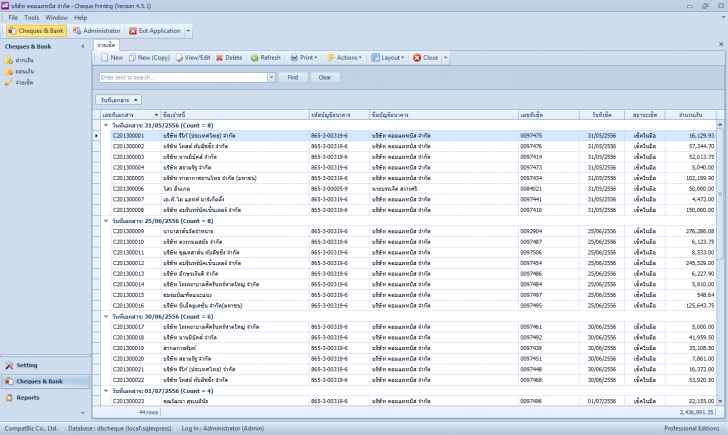Click New (Copy) to duplicate record
This screenshot has height=435, width=728.
[149, 58]
